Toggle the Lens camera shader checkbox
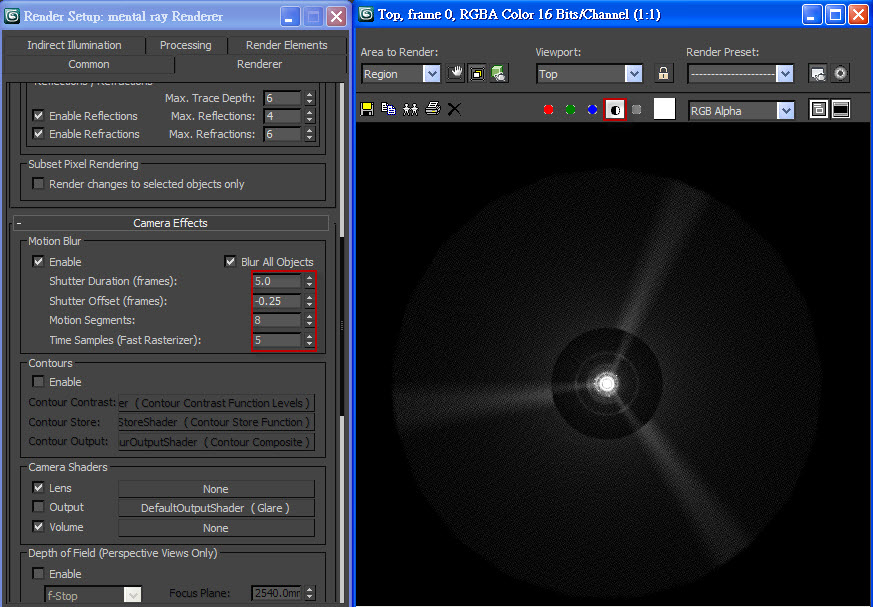The image size is (873, 607). (38, 488)
